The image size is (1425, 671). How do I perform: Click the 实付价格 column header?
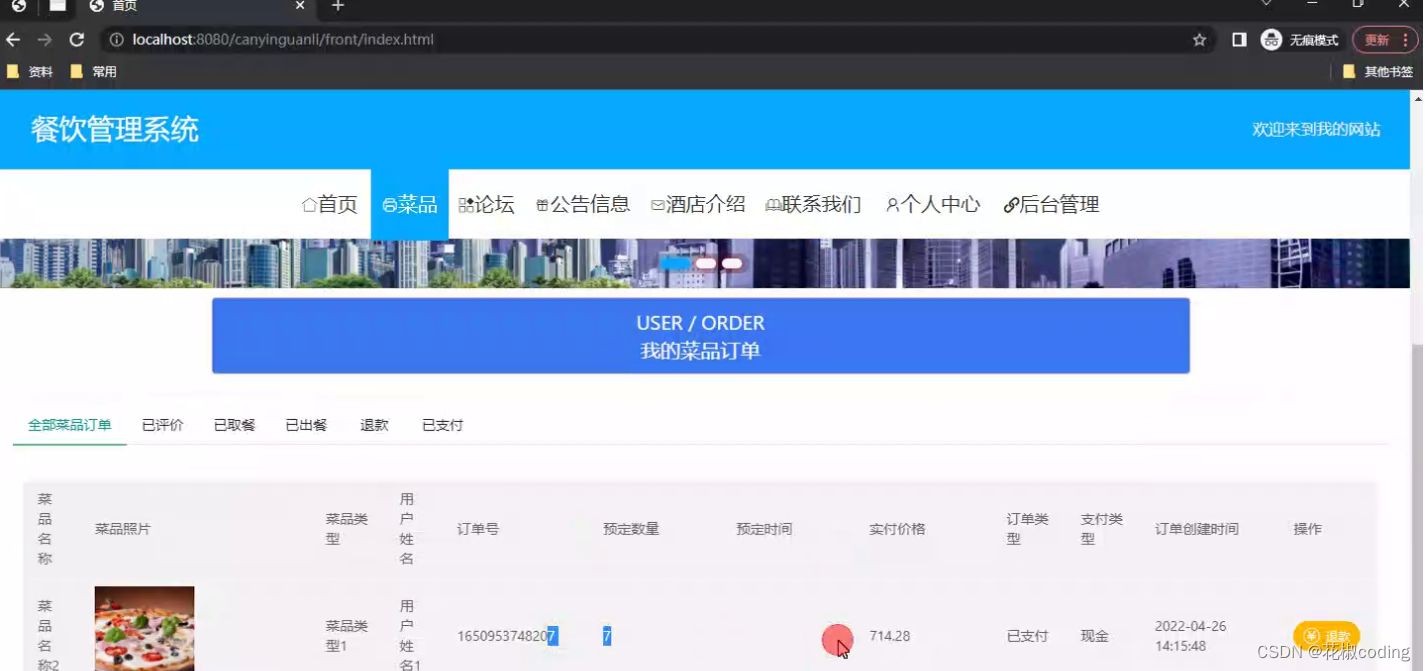(x=897, y=529)
